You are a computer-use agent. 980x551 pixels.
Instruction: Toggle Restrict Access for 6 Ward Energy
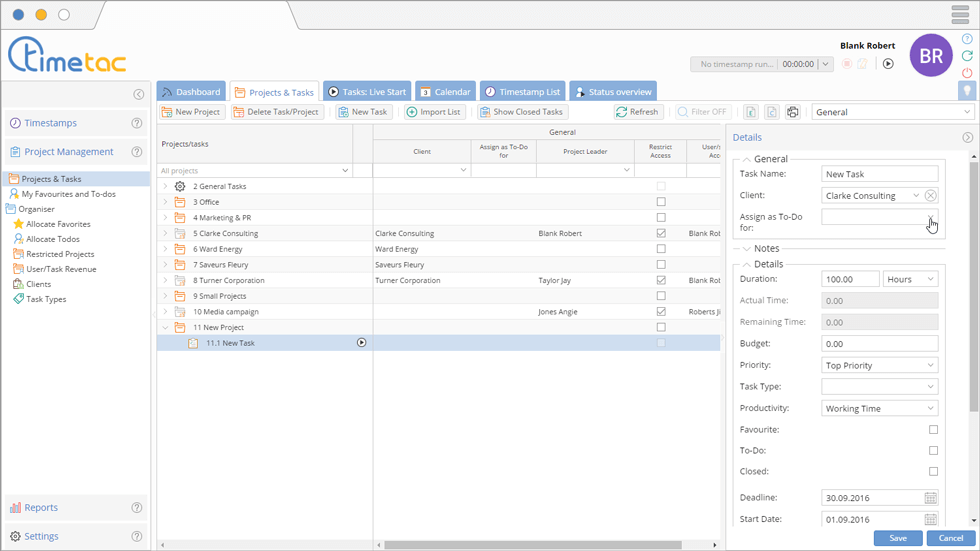(661, 249)
